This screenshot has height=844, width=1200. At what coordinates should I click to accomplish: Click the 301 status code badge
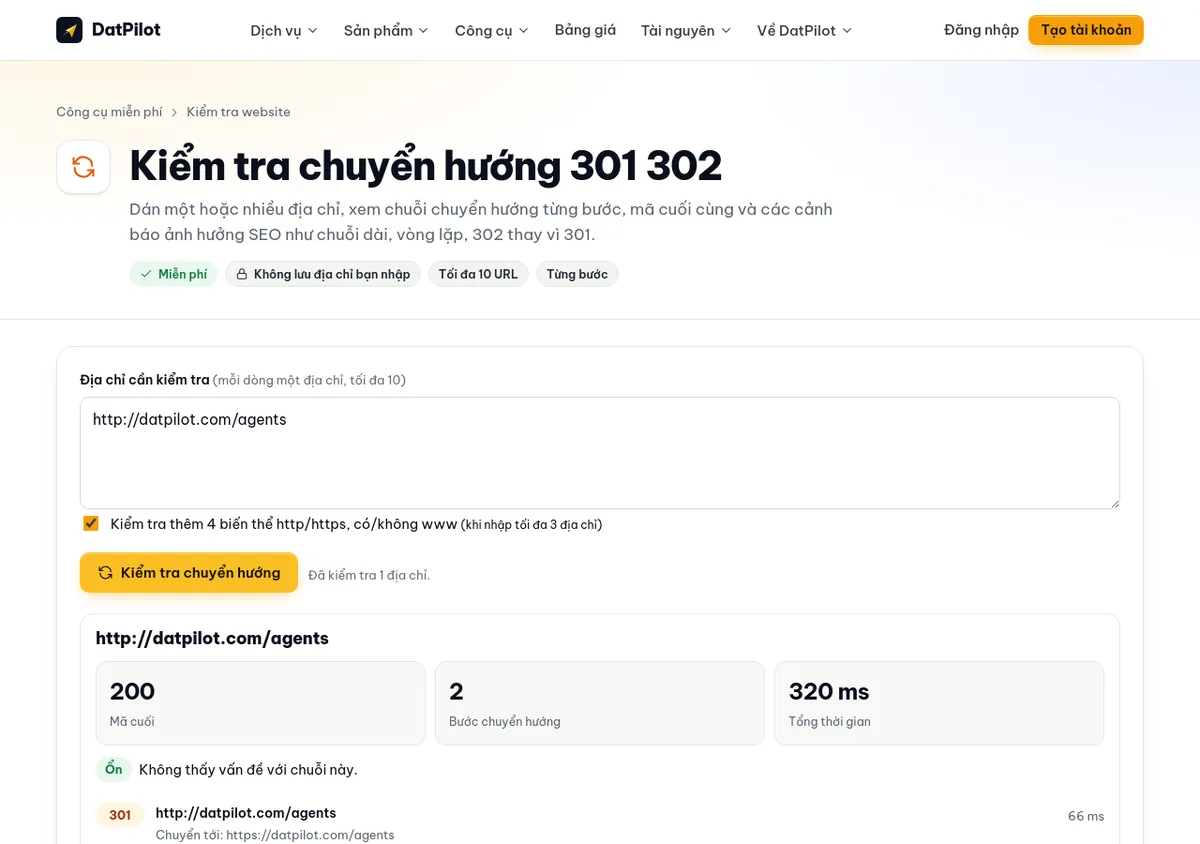point(120,815)
